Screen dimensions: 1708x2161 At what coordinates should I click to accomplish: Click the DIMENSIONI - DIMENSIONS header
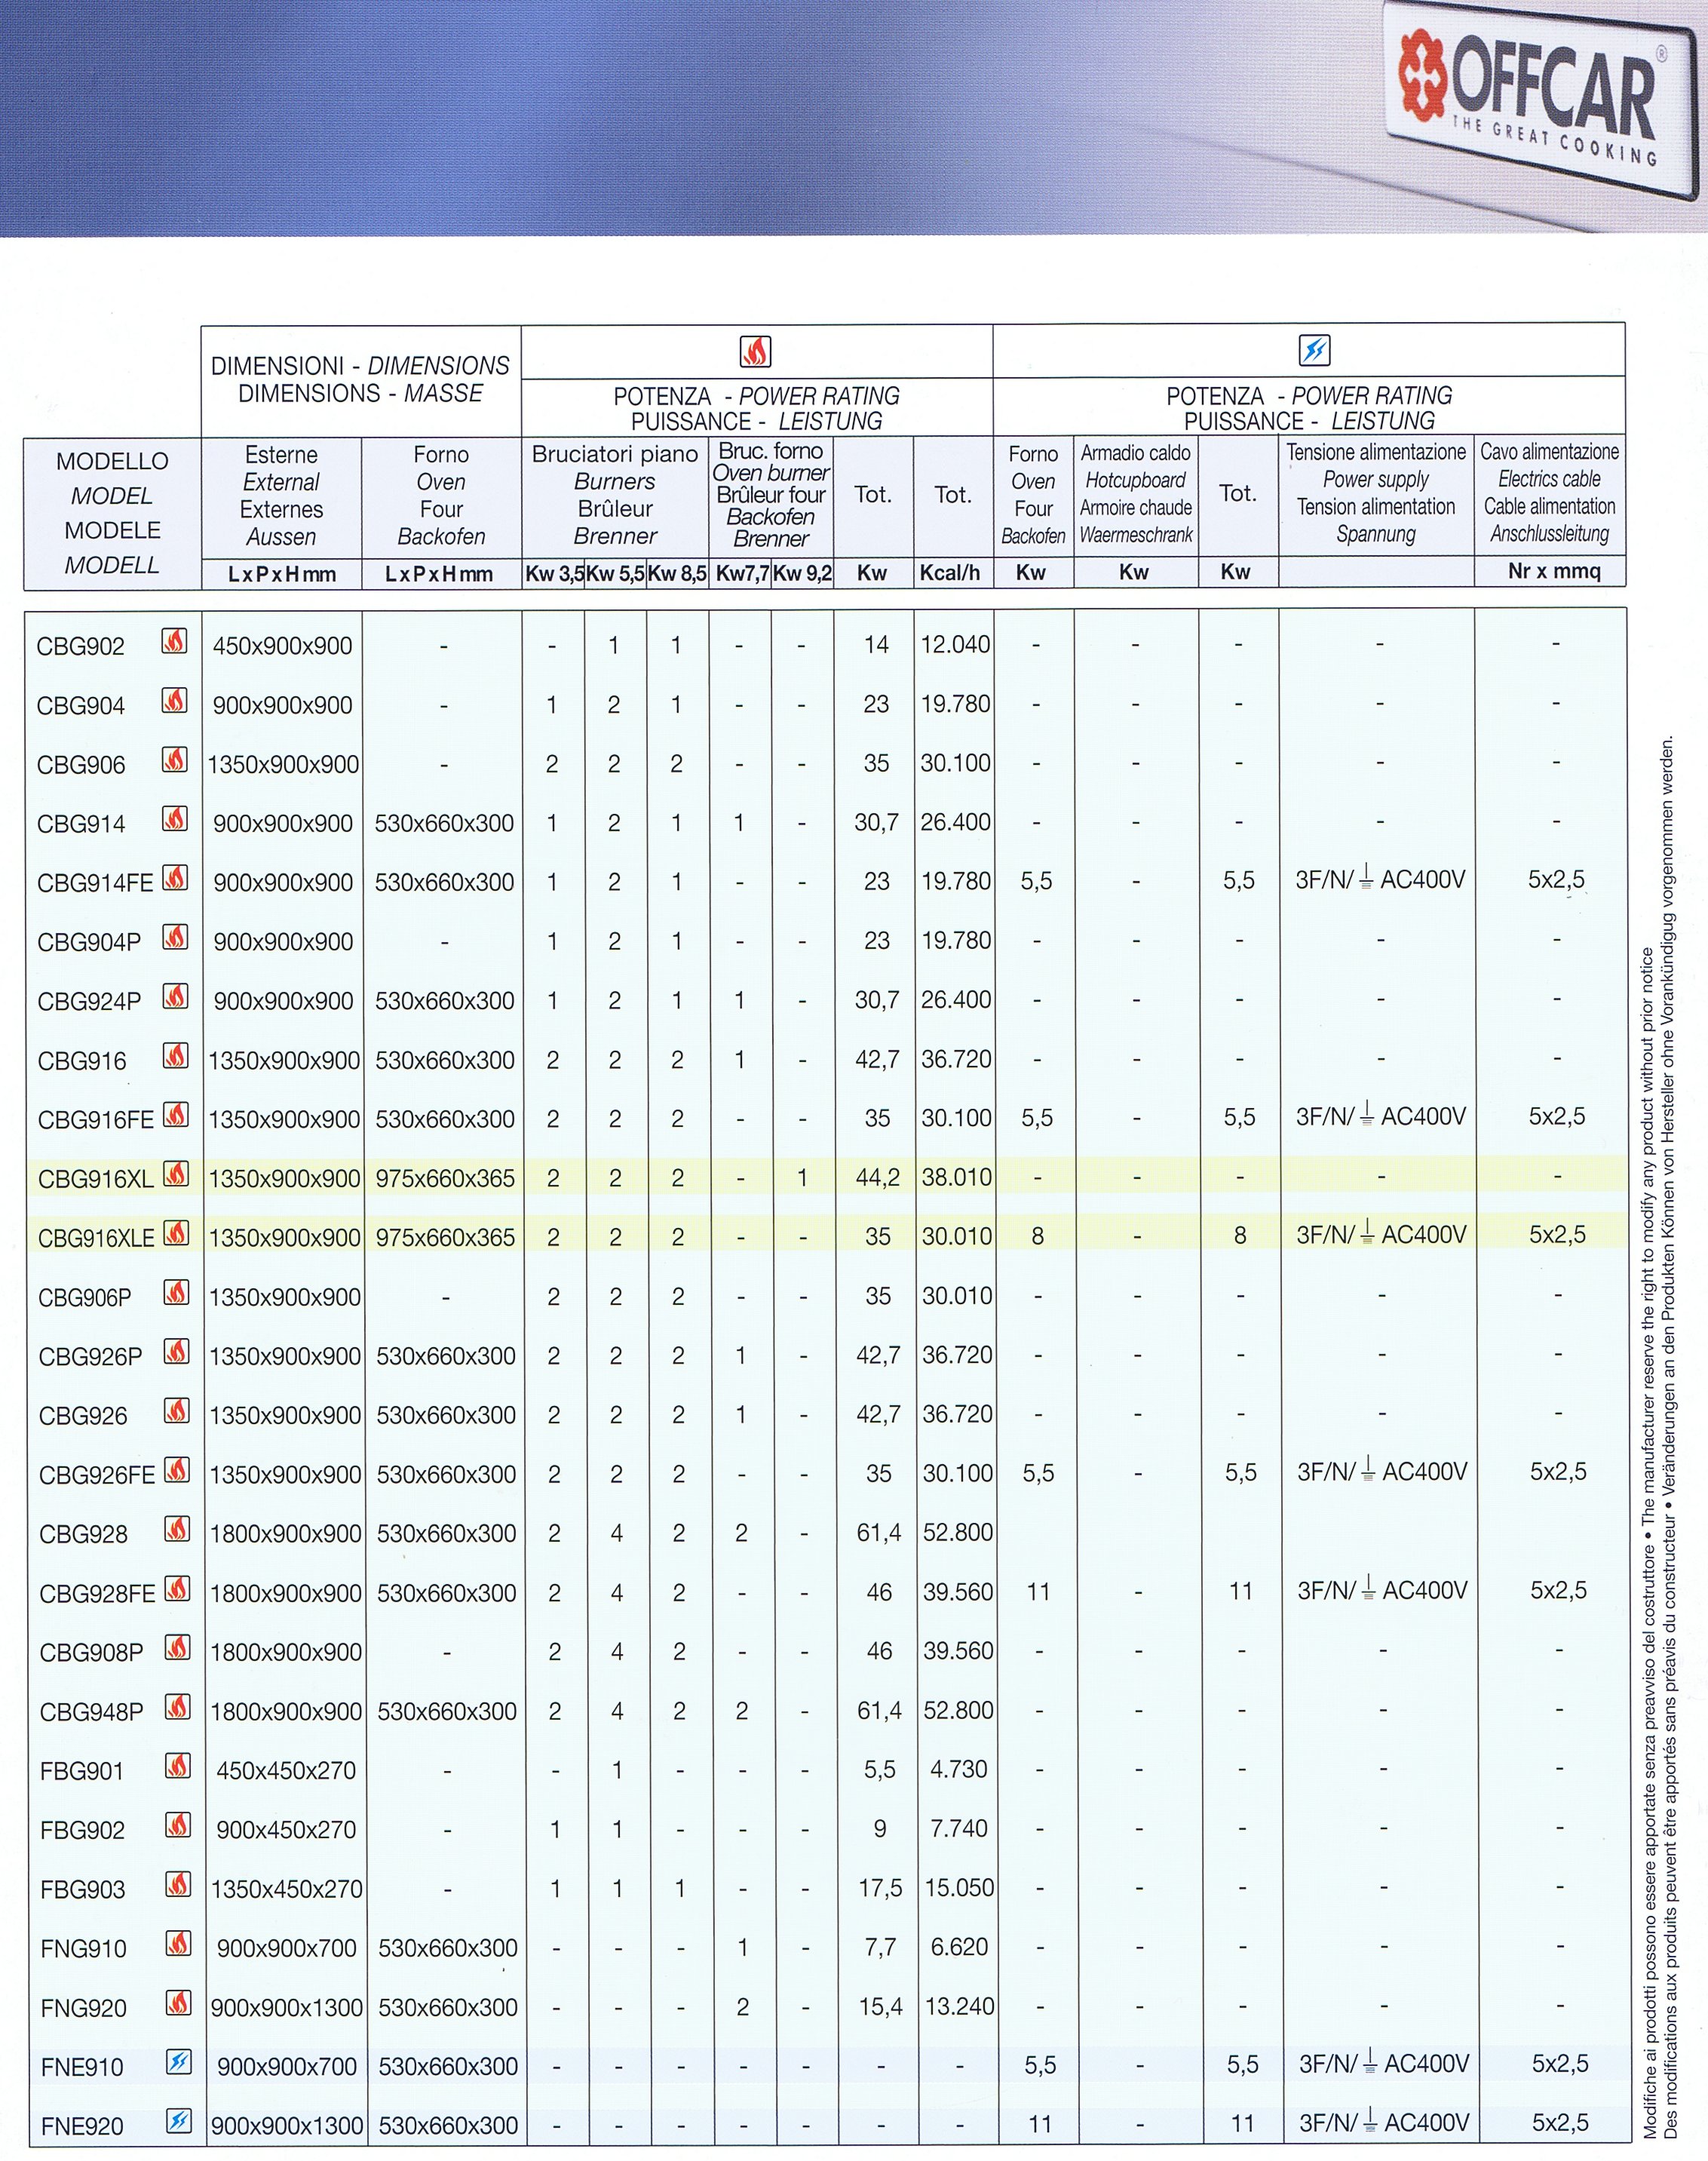(x=360, y=380)
